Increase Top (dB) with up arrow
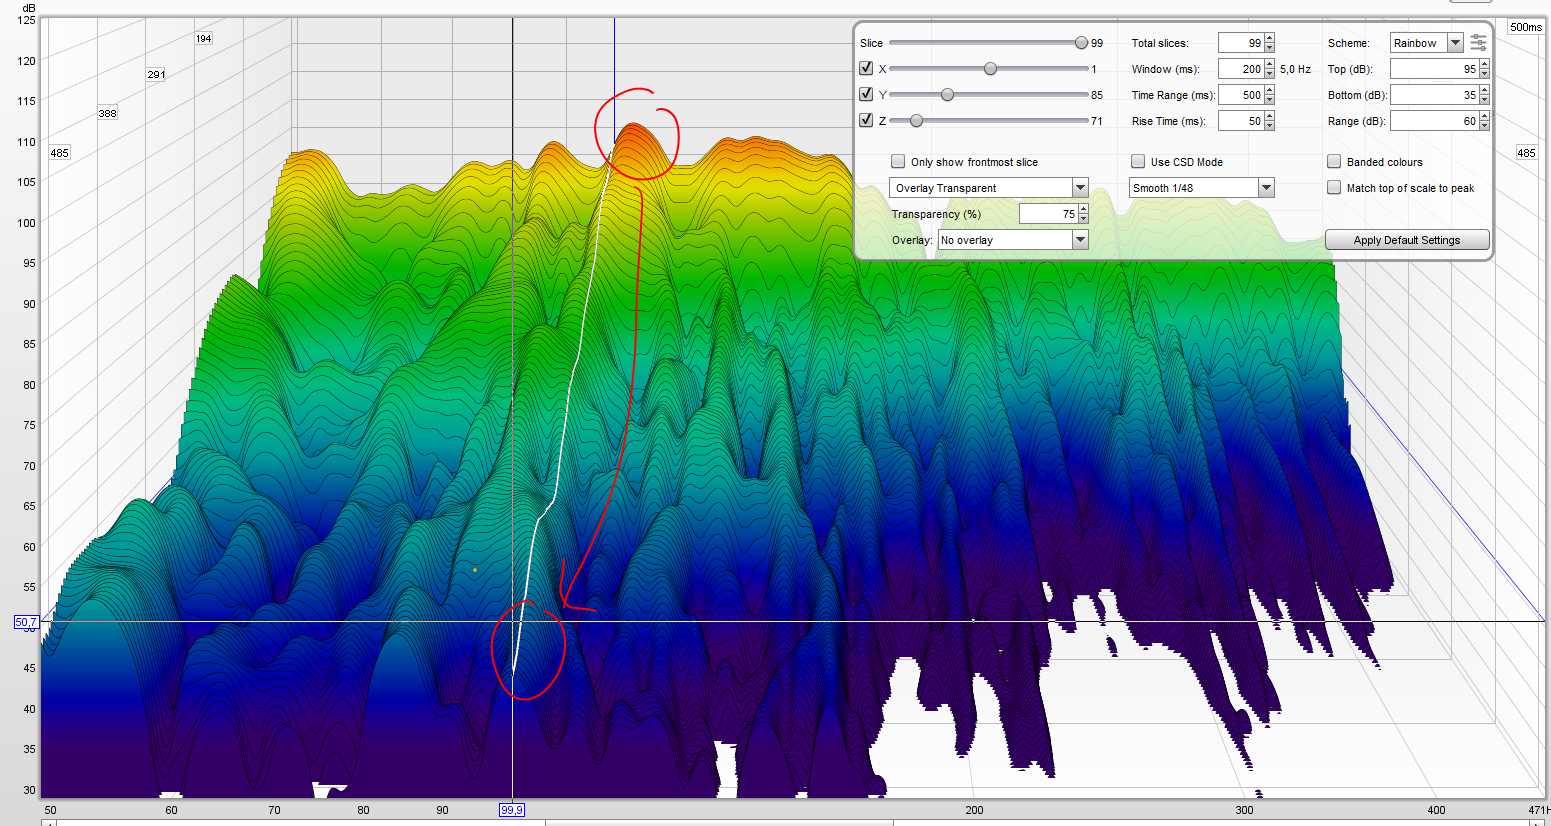The width and height of the screenshot is (1551, 826). (x=1485, y=64)
